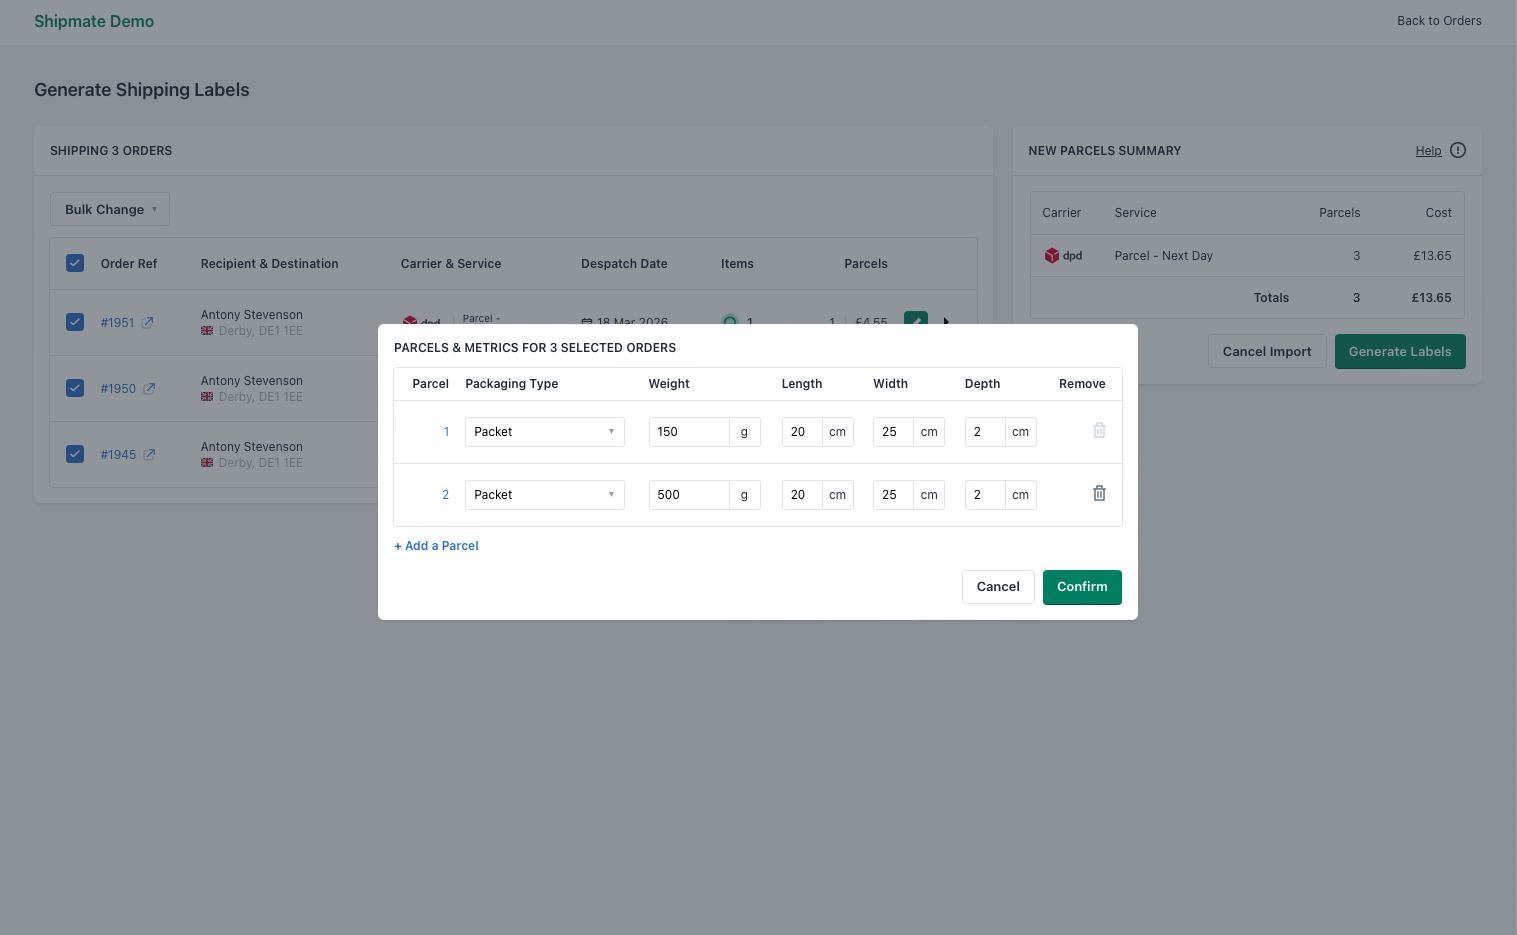Click the dpd carrier logo in the summary
Image resolution: width=1517 pixels, height=935 pixels.
click(x=1053, y=255)
